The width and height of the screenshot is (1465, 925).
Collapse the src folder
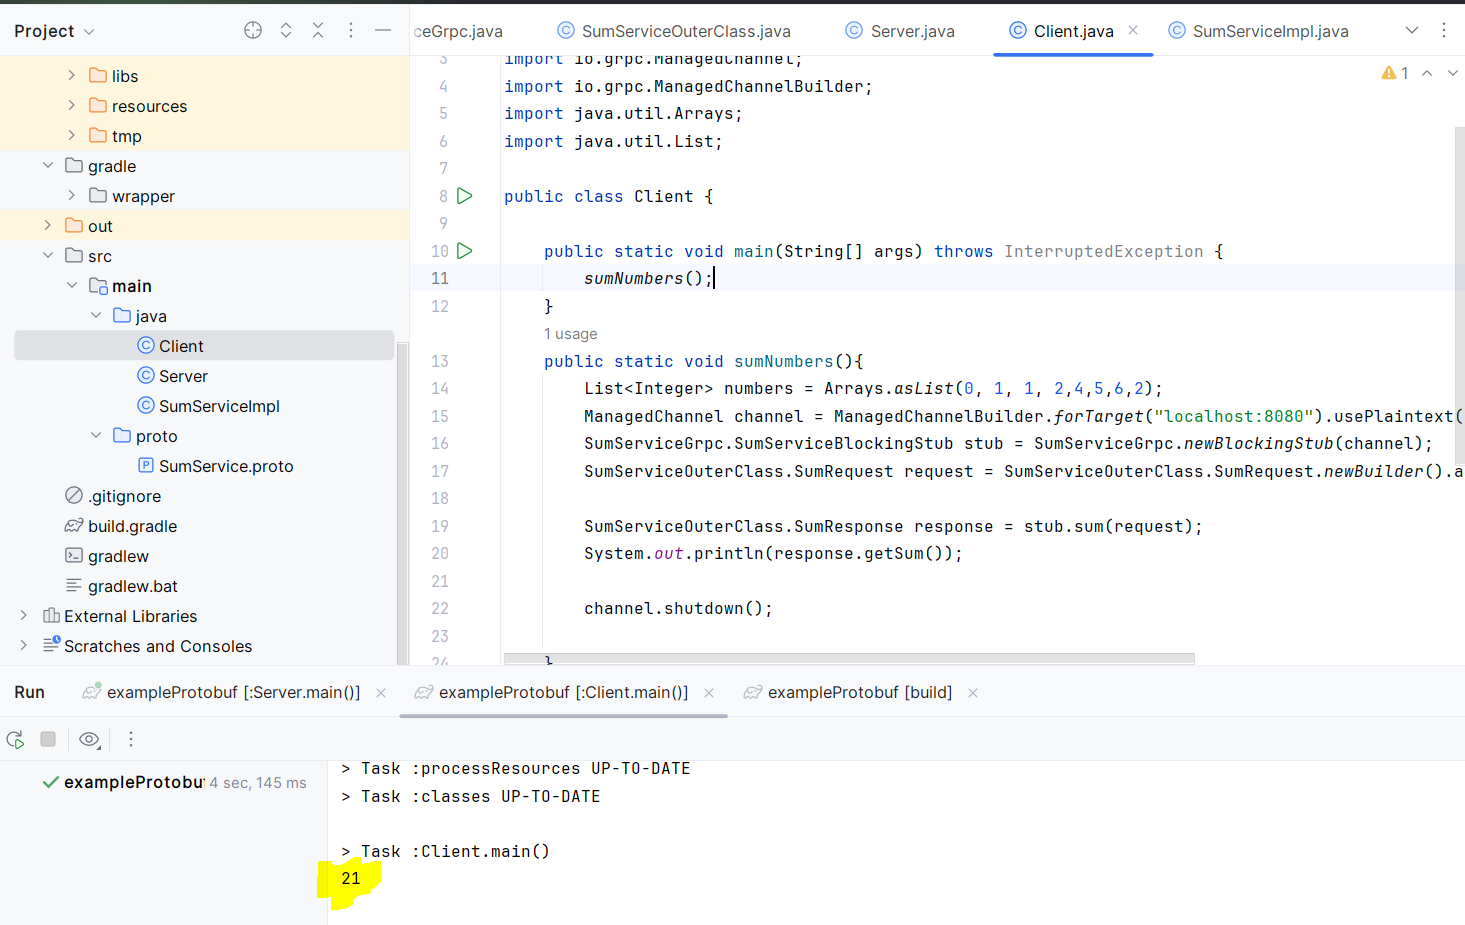tap(47, 255)
